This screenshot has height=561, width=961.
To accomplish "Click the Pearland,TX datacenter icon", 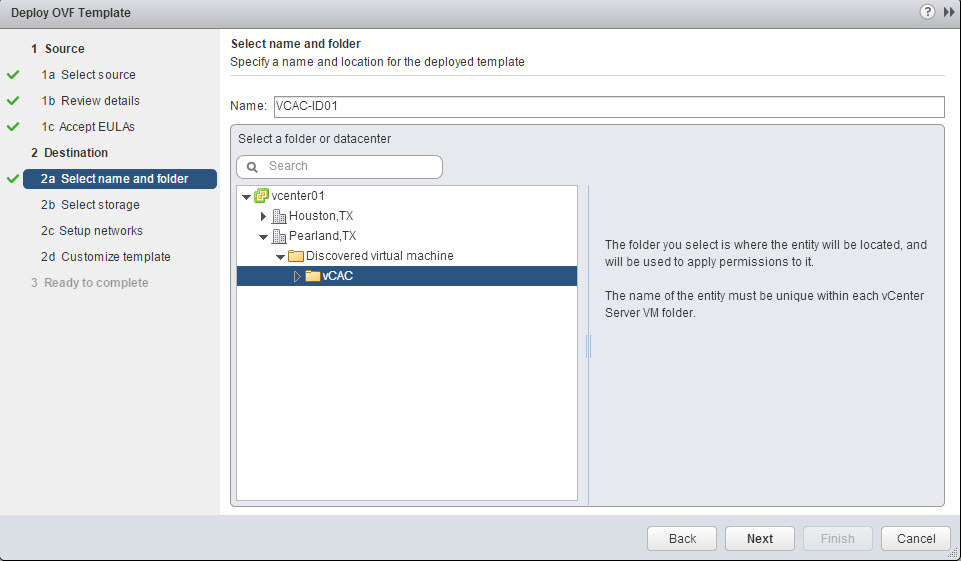I will click(x=279, y=236).
